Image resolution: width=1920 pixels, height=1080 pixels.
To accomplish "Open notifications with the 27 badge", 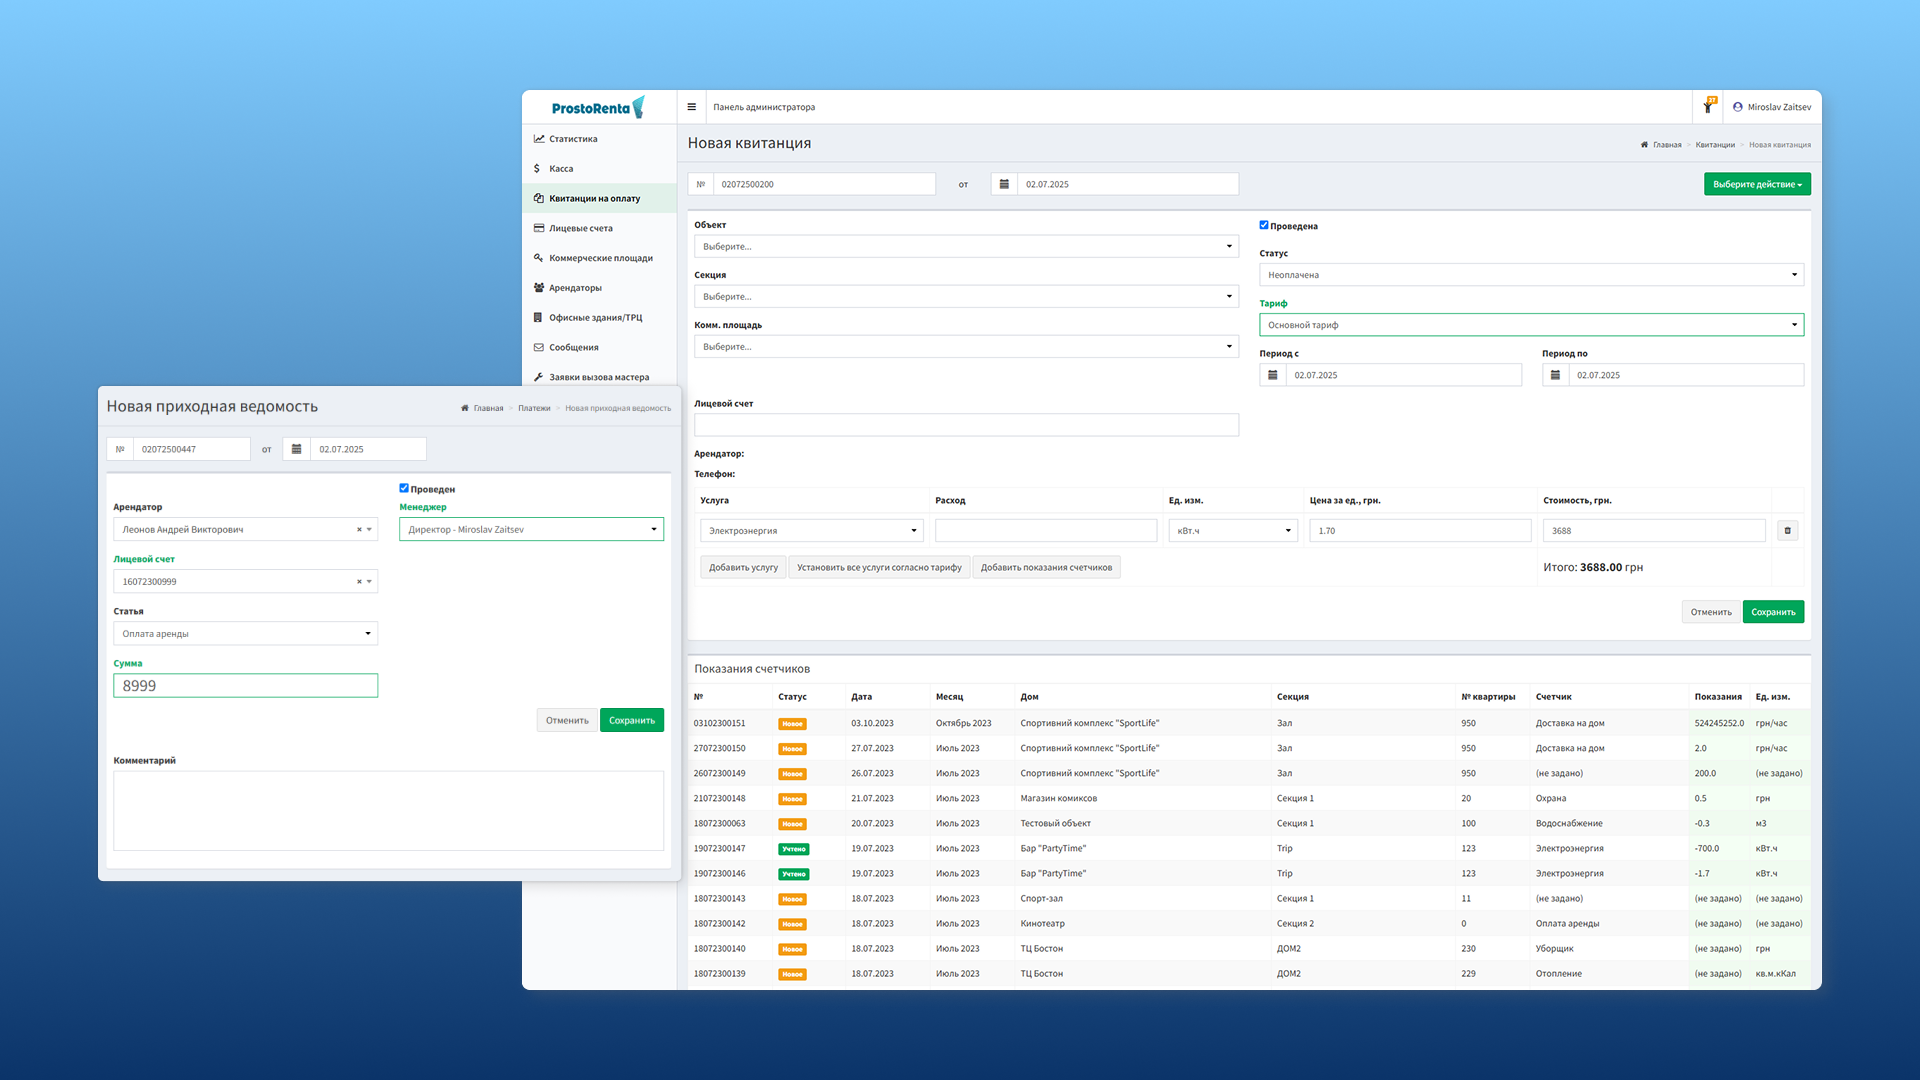I will tap(1708, 106).
